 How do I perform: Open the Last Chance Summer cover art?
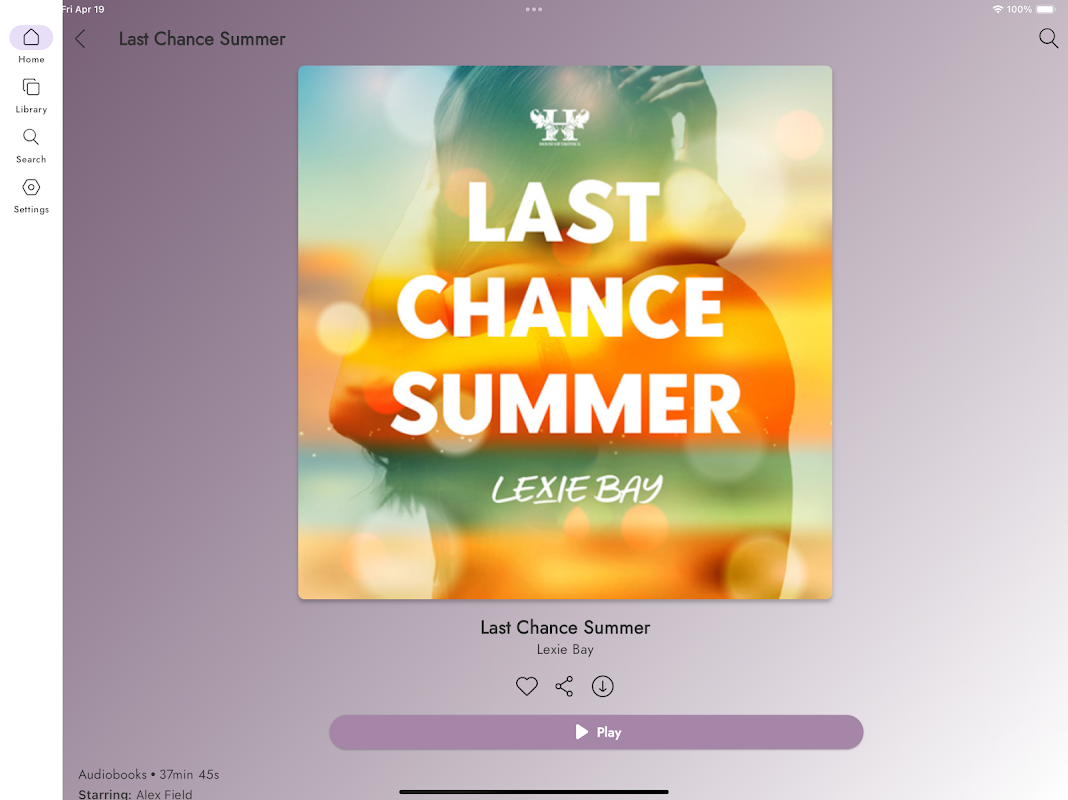tap(565, 332)
